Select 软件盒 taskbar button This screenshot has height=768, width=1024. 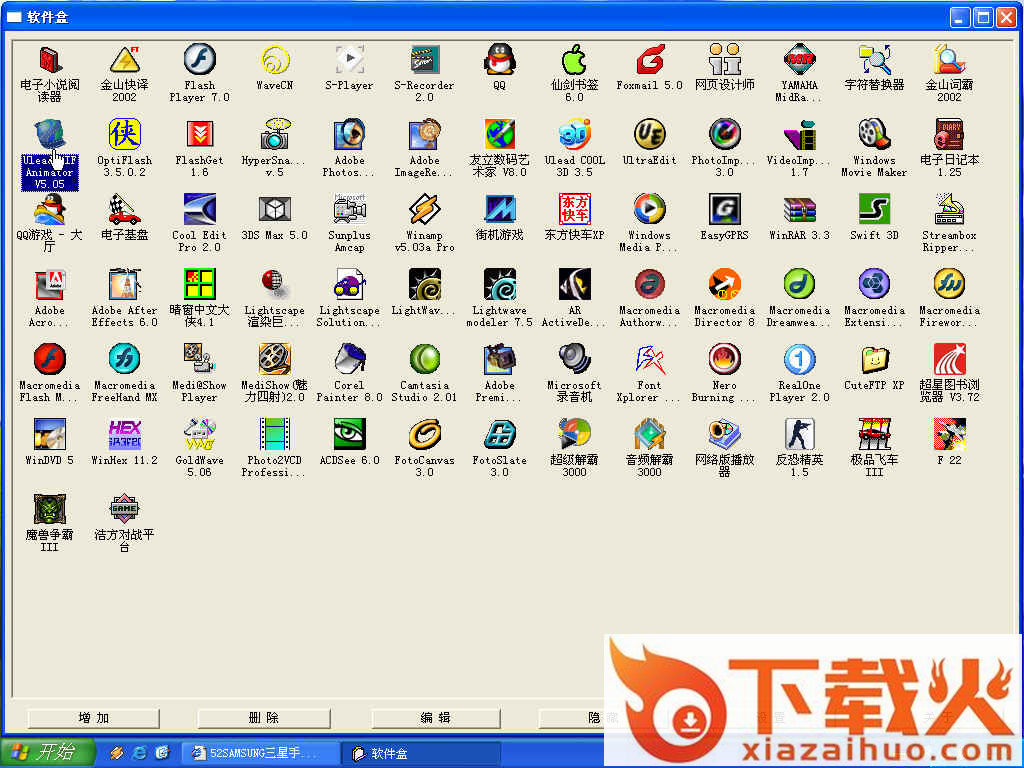tap(421, 753)
